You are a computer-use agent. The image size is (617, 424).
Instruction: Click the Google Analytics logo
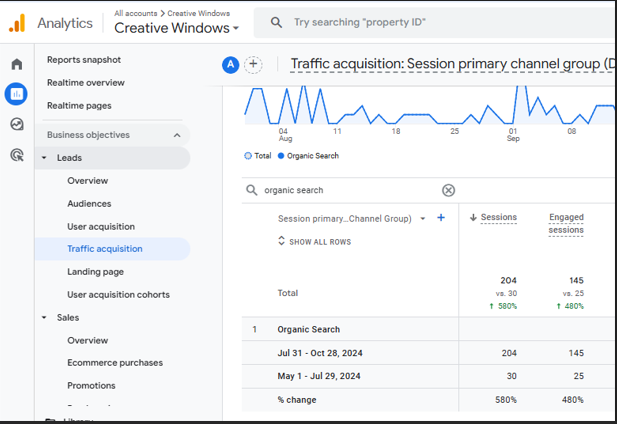click(17, 23)
